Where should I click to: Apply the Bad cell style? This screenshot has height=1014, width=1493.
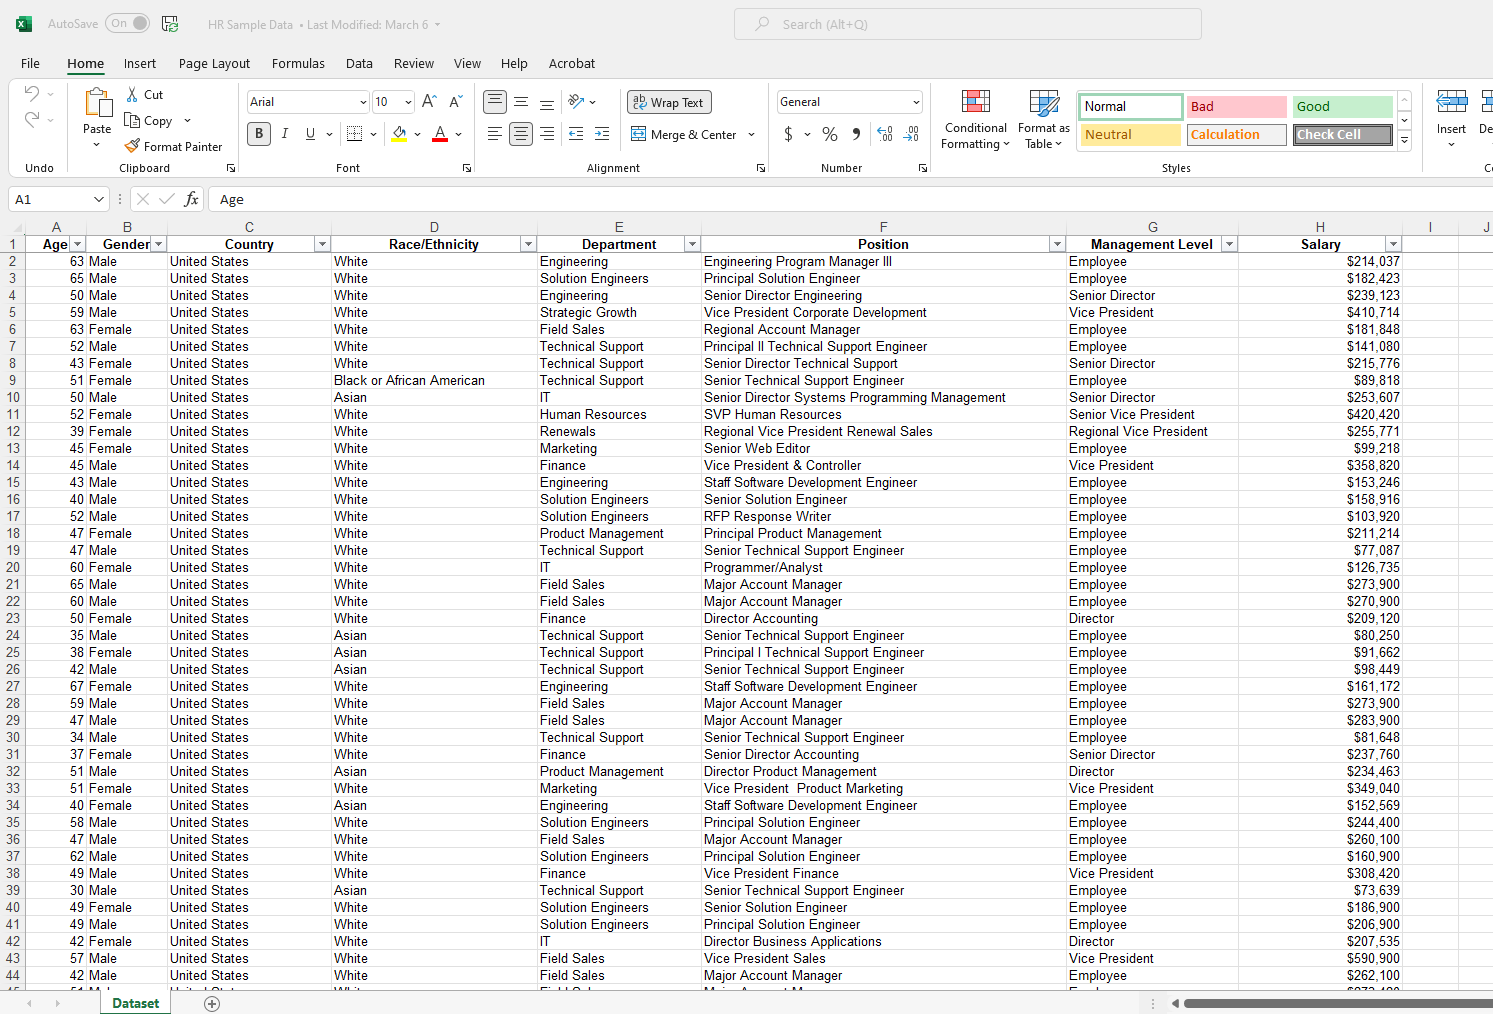1236,106
